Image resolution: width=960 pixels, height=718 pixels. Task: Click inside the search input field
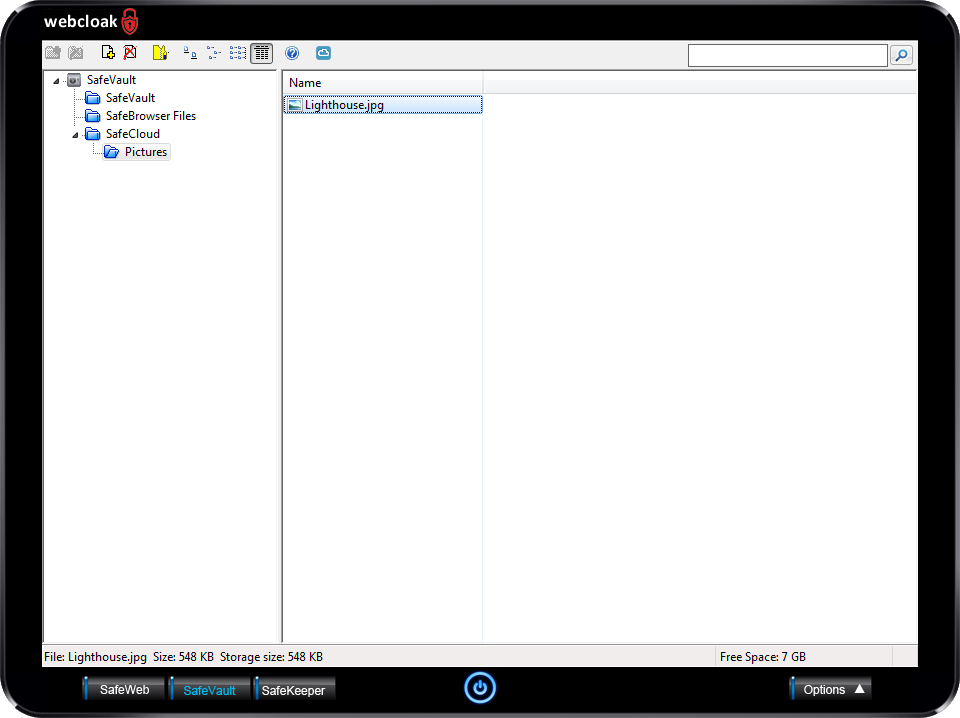tap(787, 56)
